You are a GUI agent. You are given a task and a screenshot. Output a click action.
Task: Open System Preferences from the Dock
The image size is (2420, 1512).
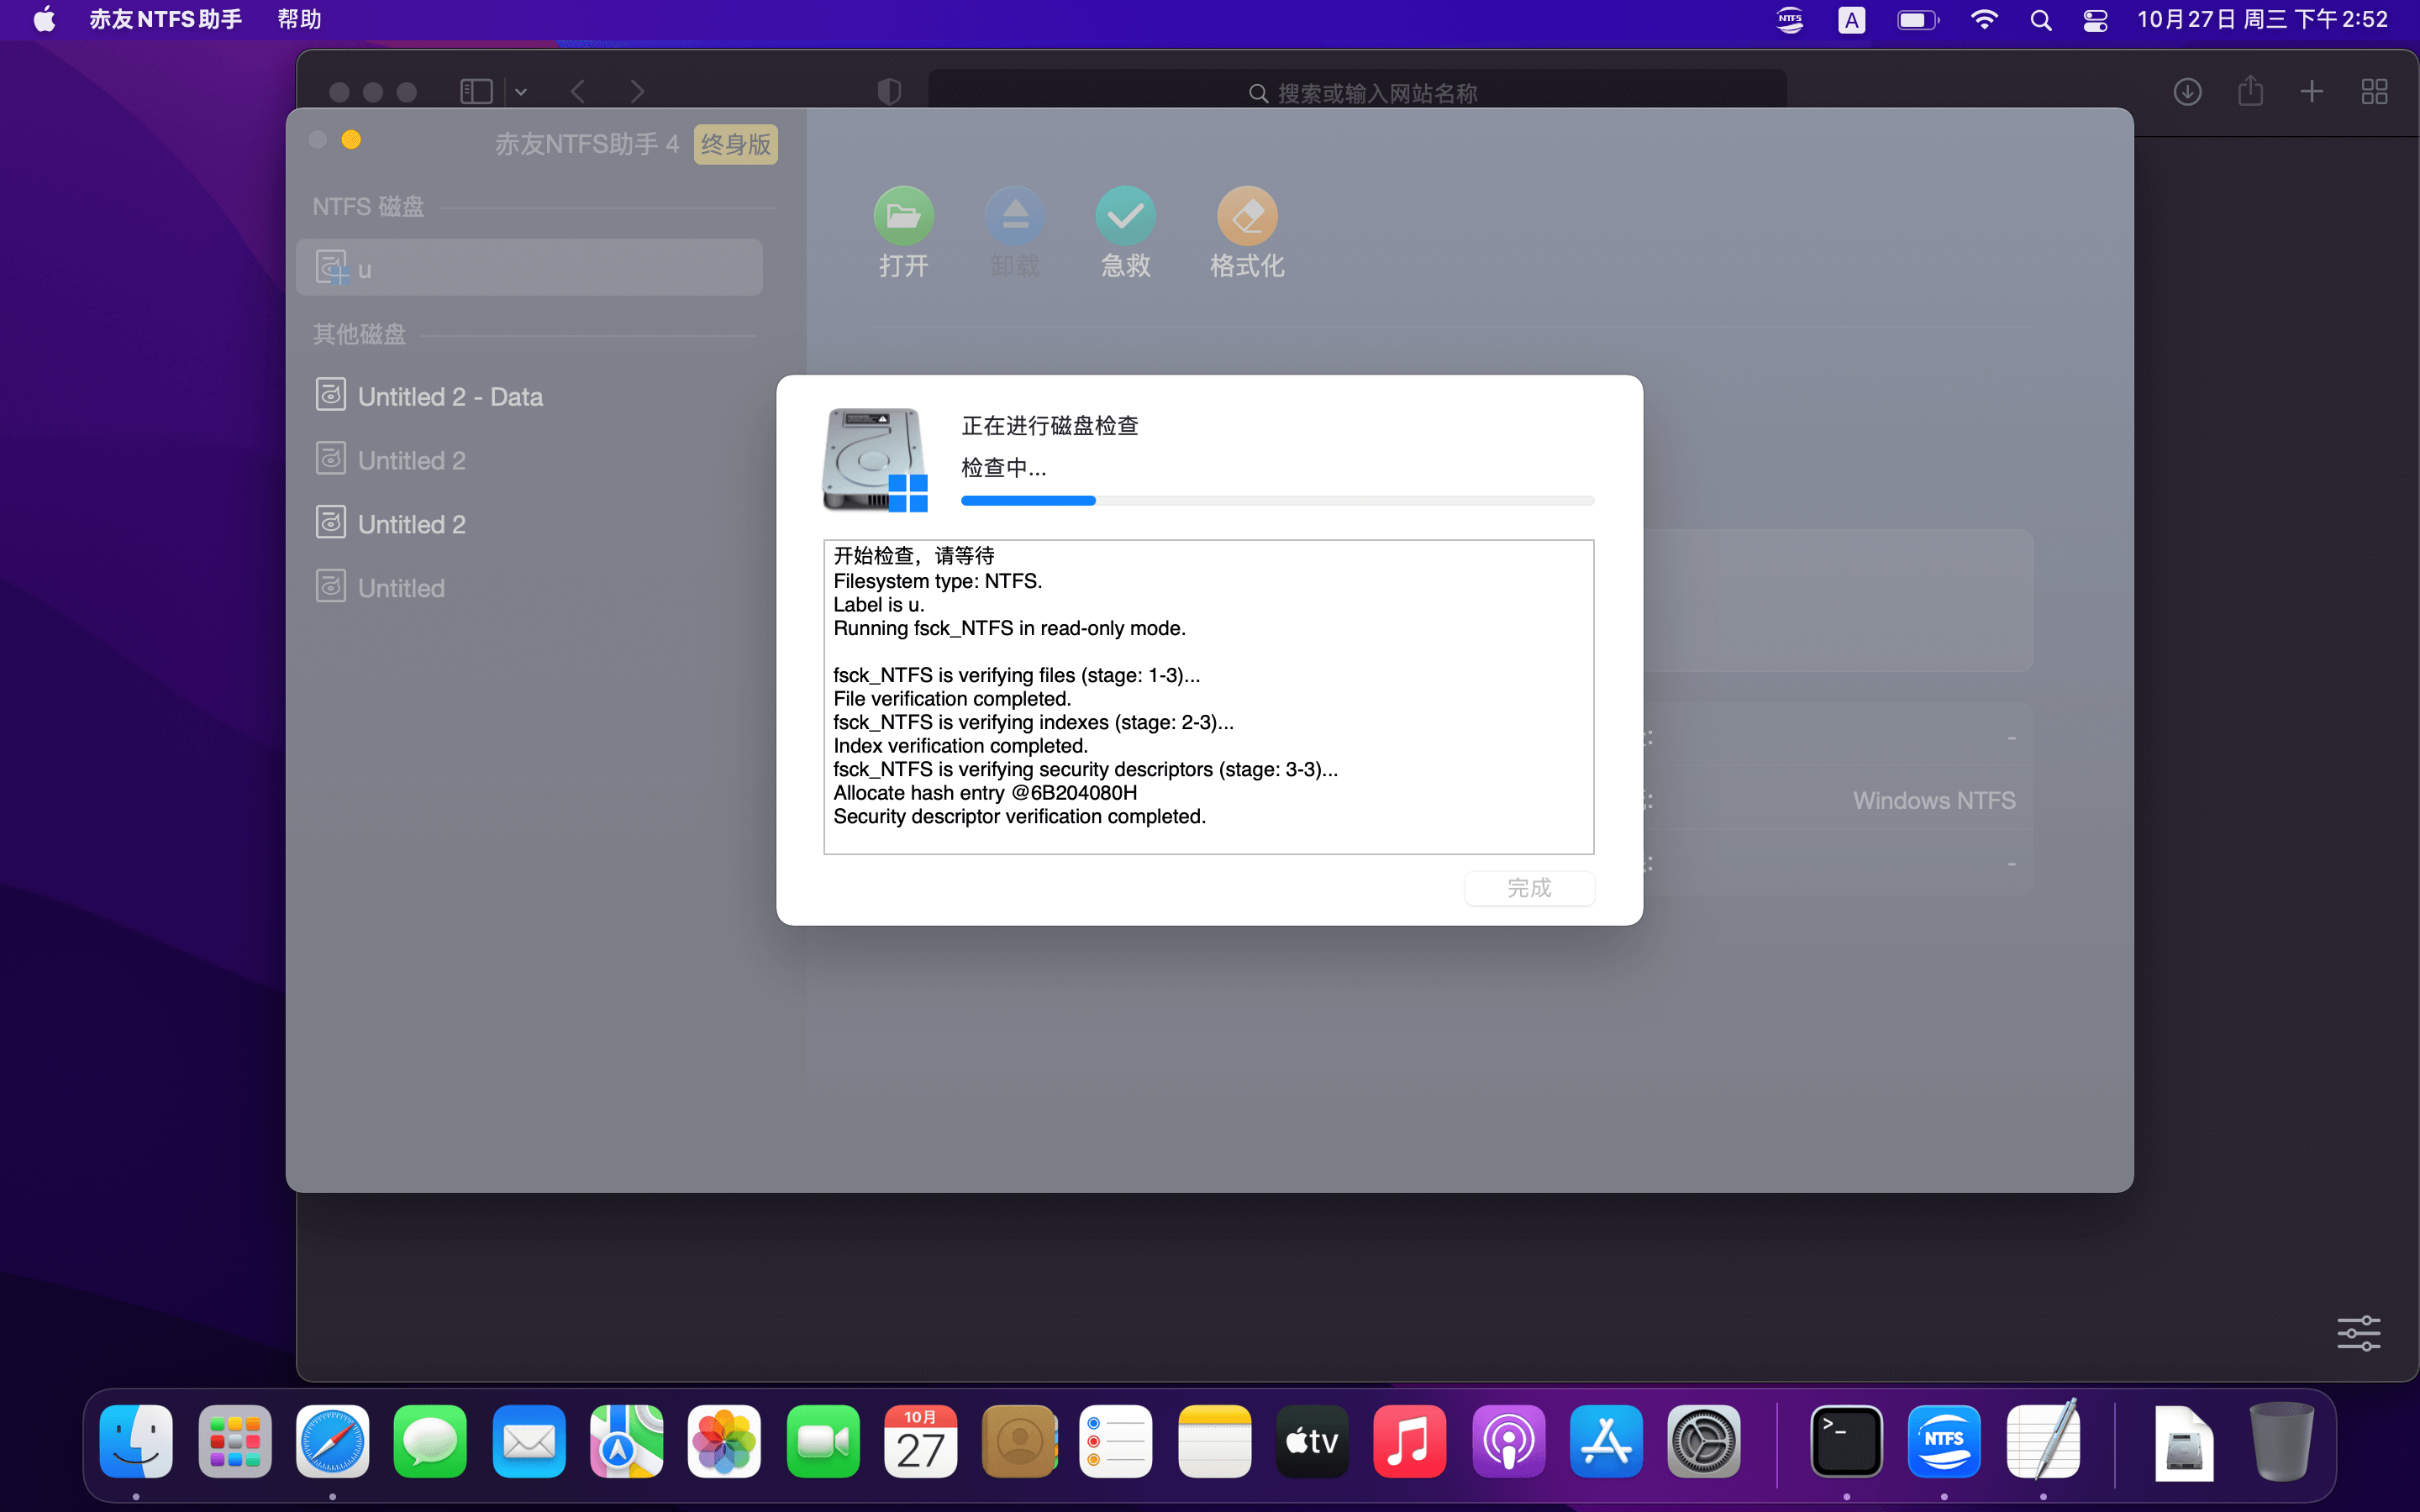[x=1704, y=1441]
